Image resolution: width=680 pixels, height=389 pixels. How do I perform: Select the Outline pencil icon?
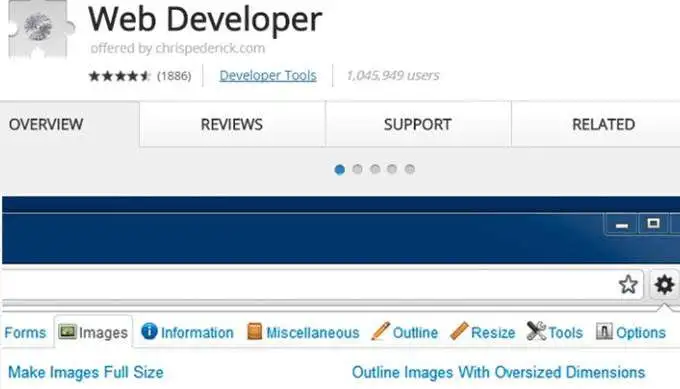(x=381, y=331)
